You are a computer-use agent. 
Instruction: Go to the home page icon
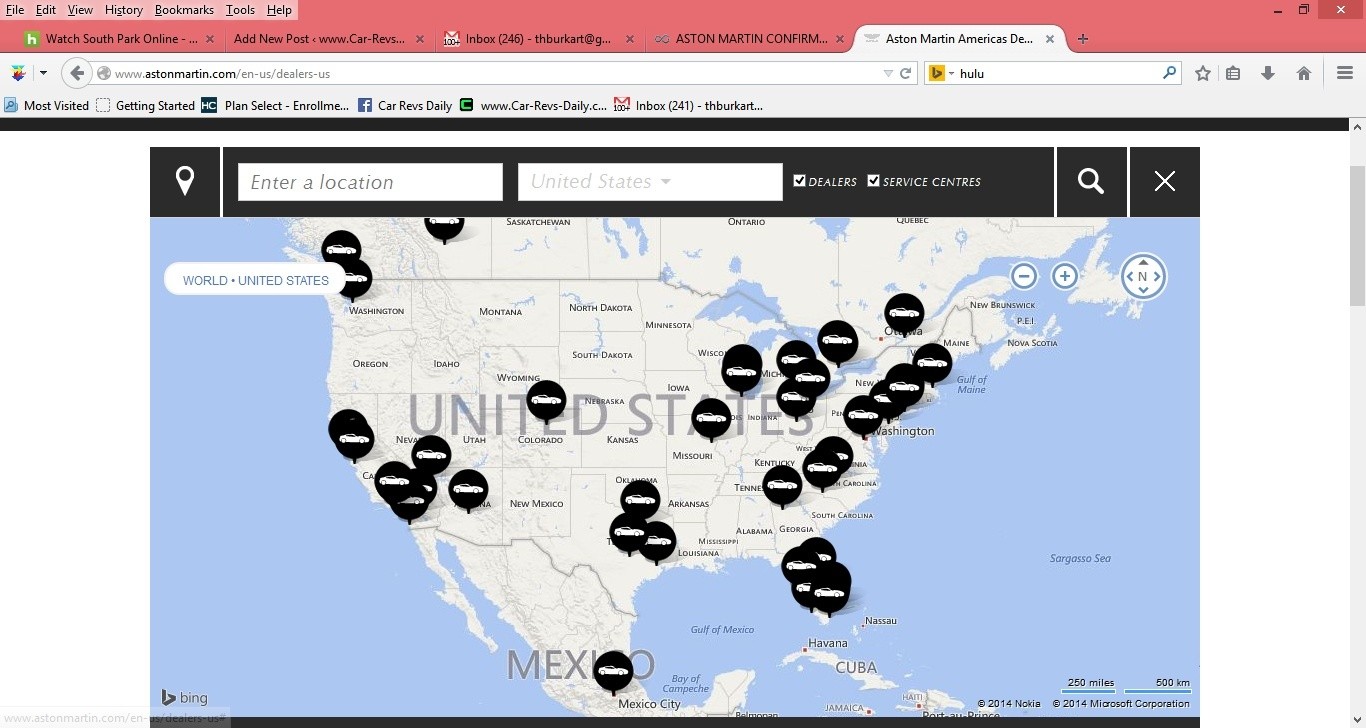click(1304, 73)
